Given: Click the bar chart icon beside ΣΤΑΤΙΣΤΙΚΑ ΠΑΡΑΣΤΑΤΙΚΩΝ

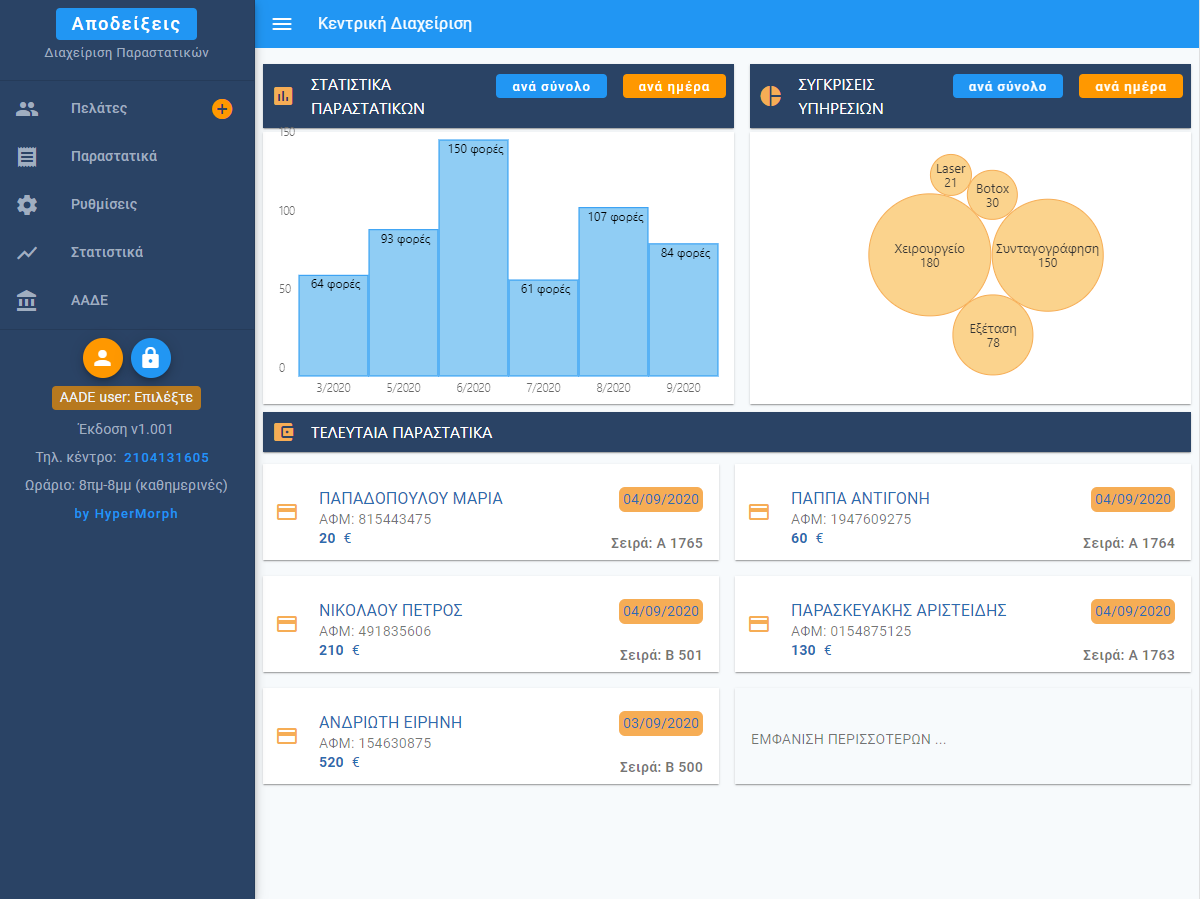Looking at the screenshot, I should 283,96.
